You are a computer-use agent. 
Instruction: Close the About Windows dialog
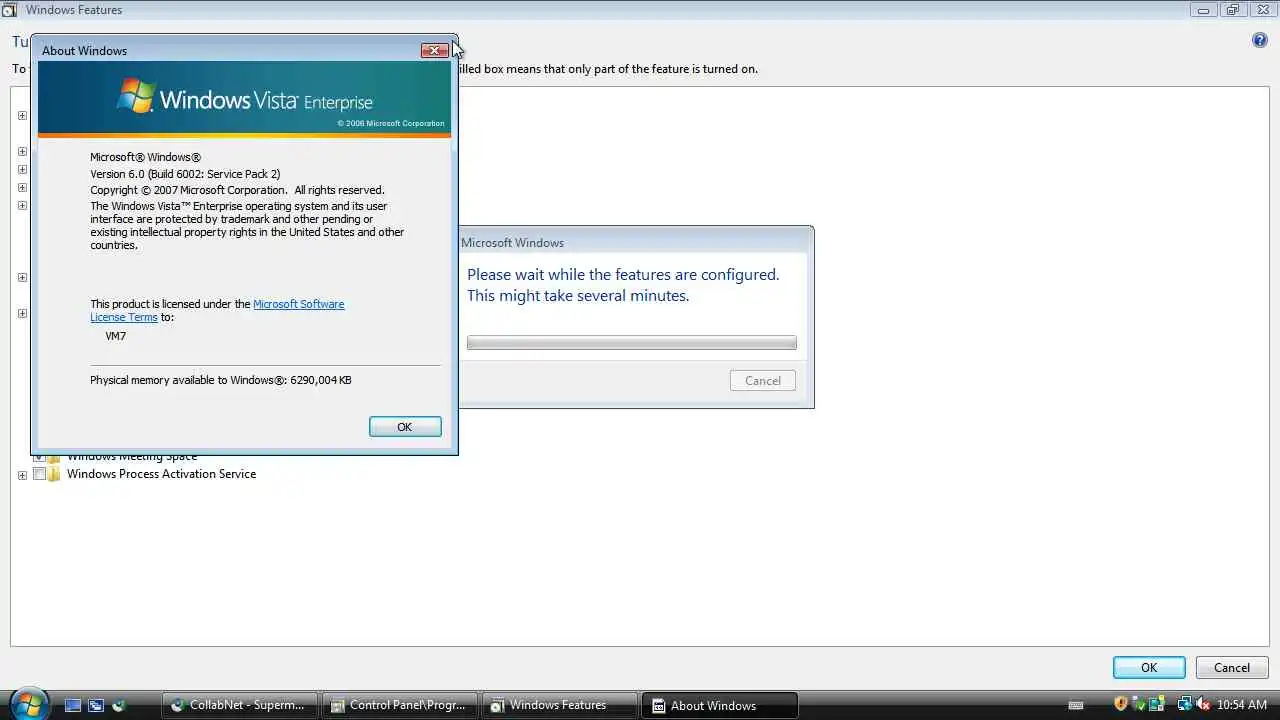pyautogui.click(x=435, y=50)
